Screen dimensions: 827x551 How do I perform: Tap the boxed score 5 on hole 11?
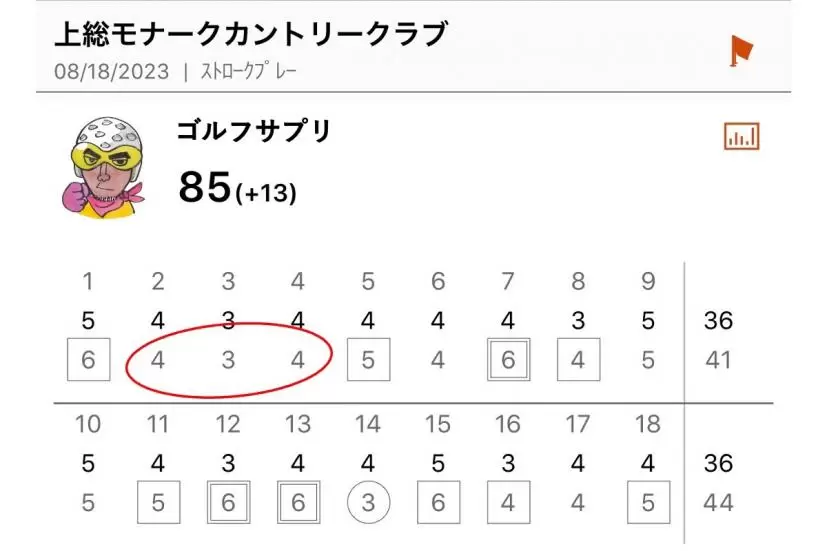(x=158, y=503)
